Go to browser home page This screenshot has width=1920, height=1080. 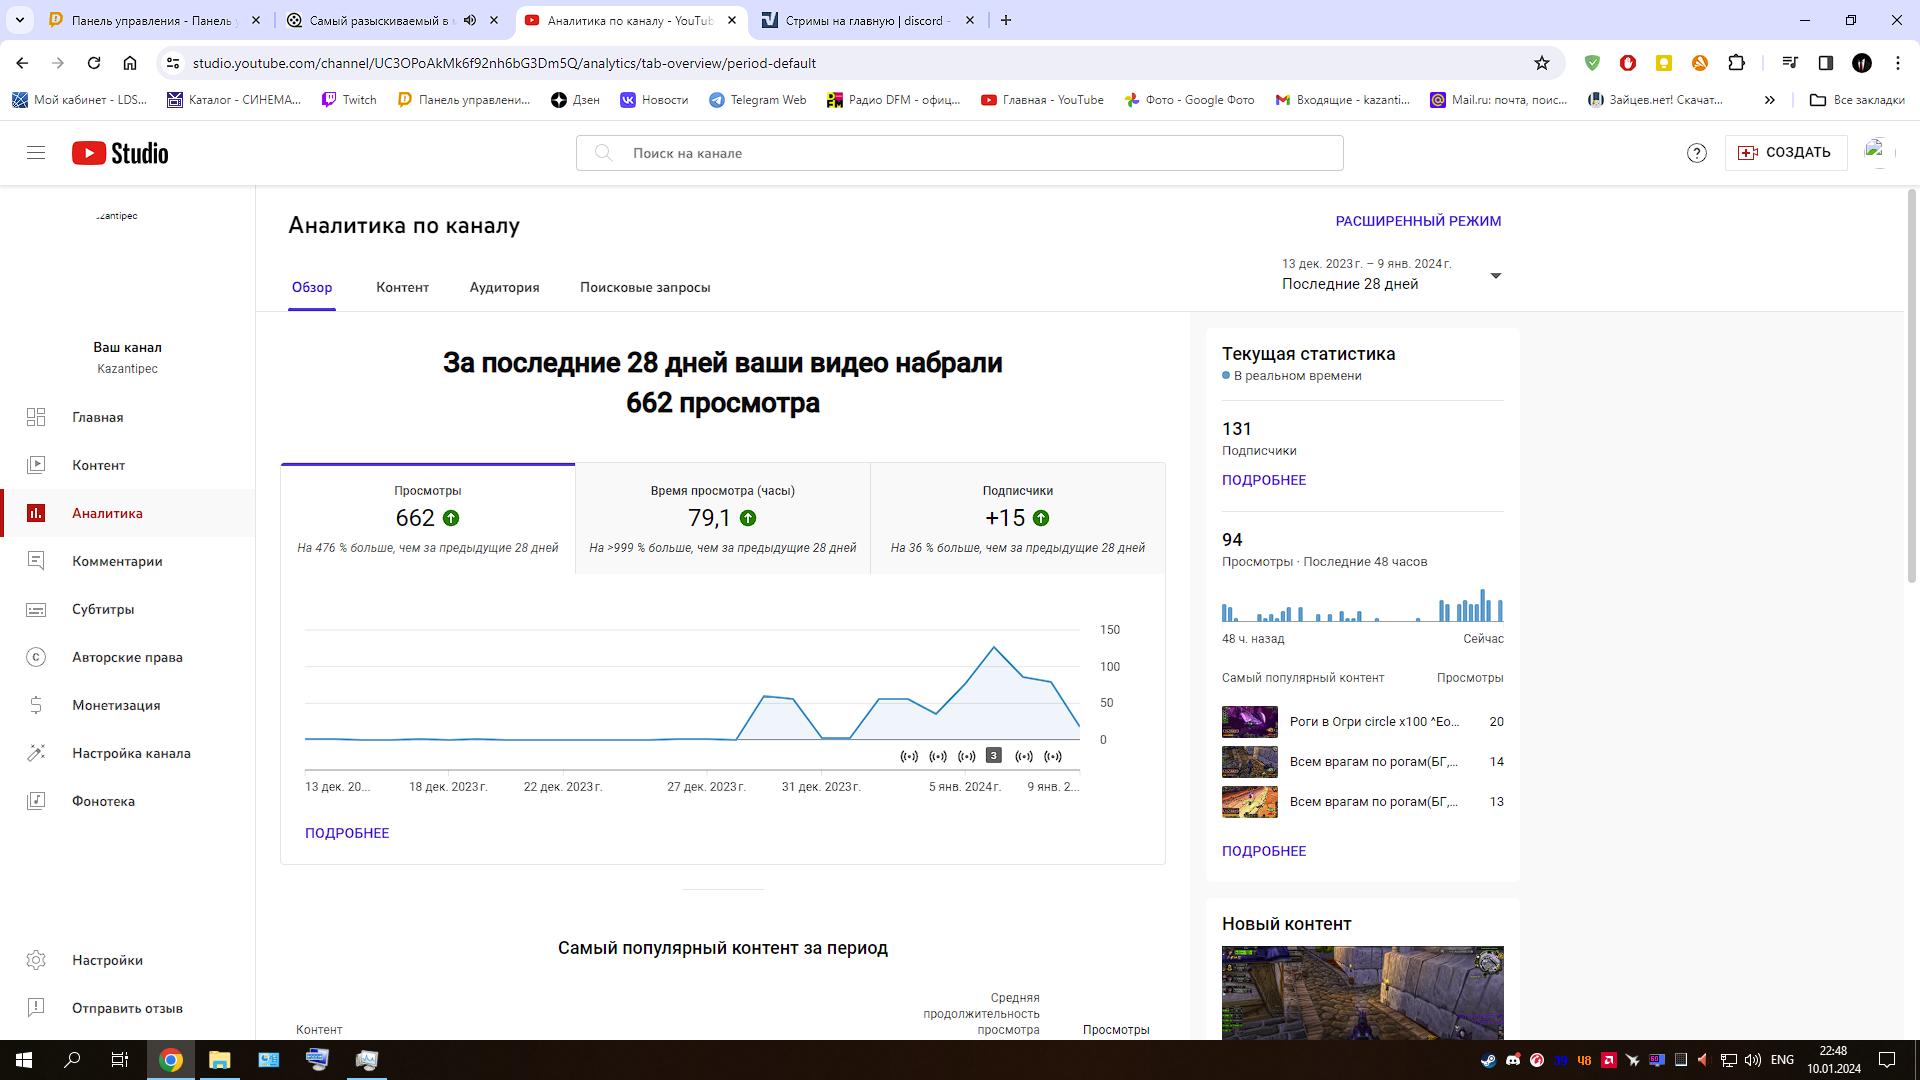pyautogui.click(x=130, y=63)
